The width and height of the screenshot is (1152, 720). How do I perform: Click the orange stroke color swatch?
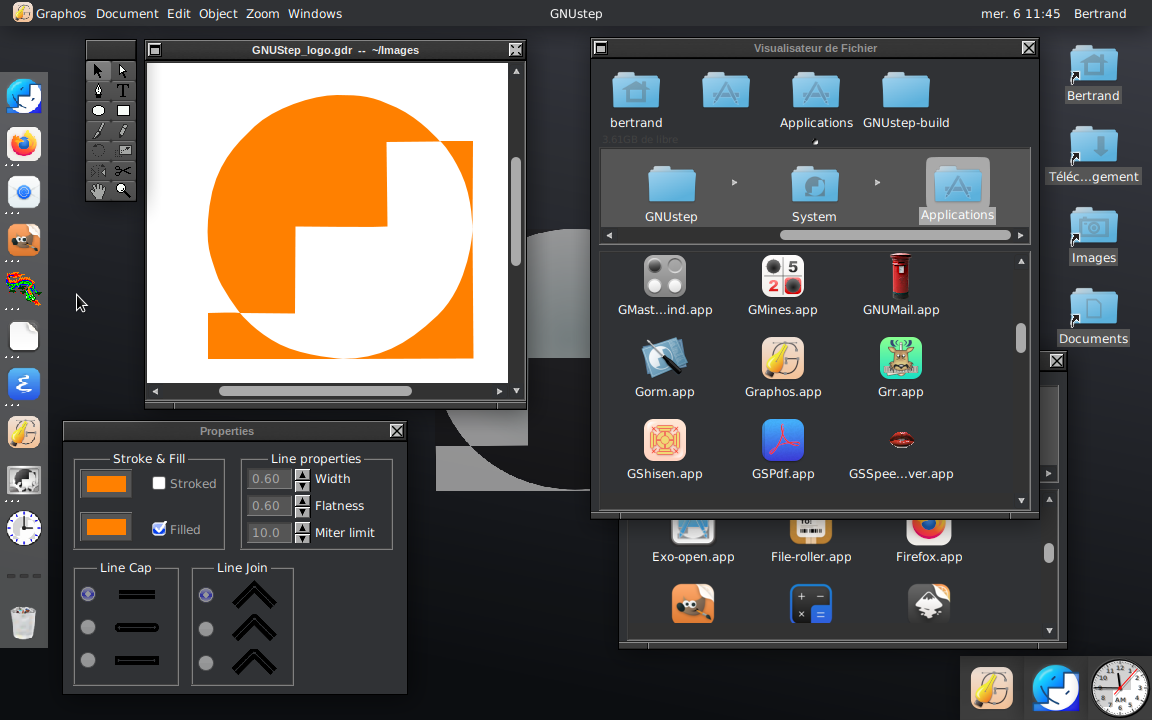pos(106,483)
